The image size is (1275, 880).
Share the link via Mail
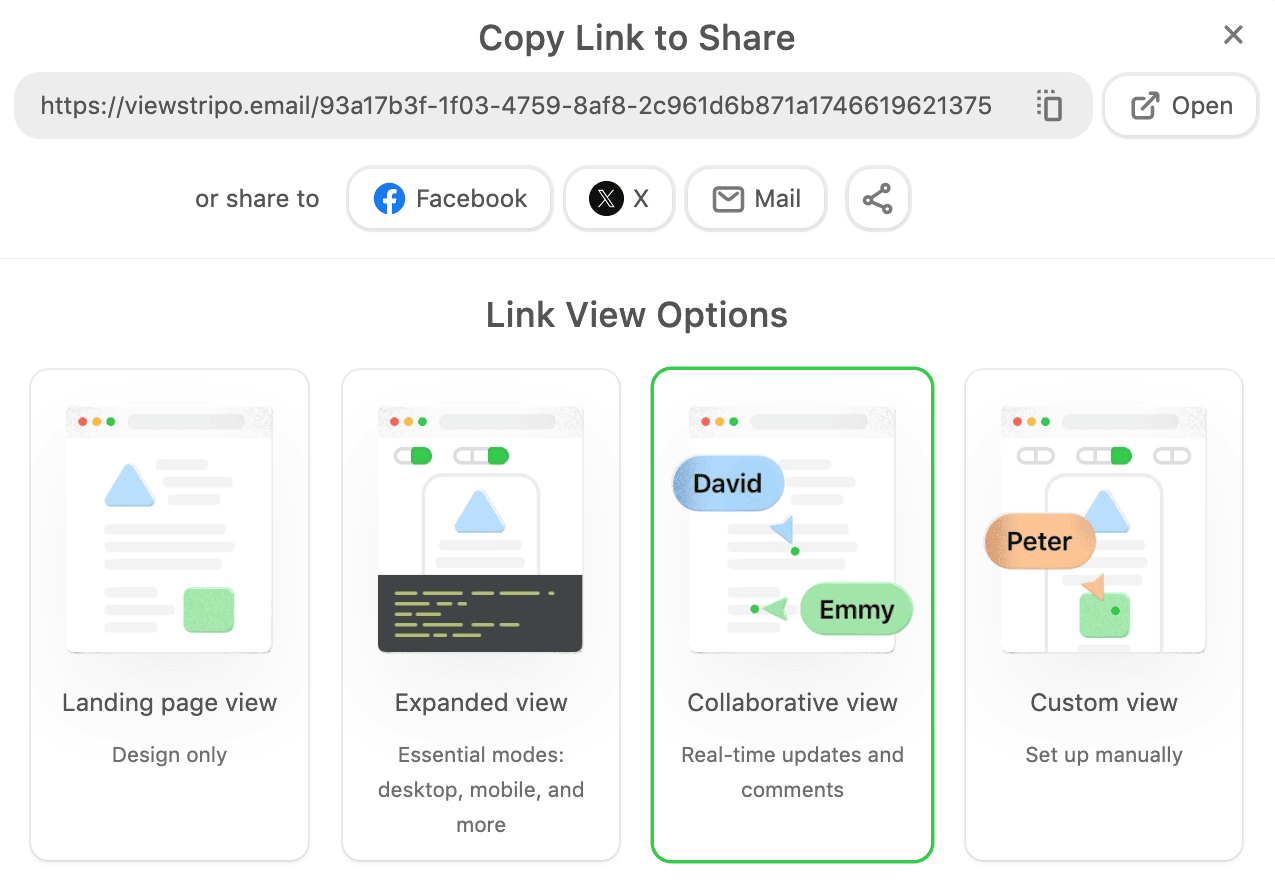coord(755,198)
